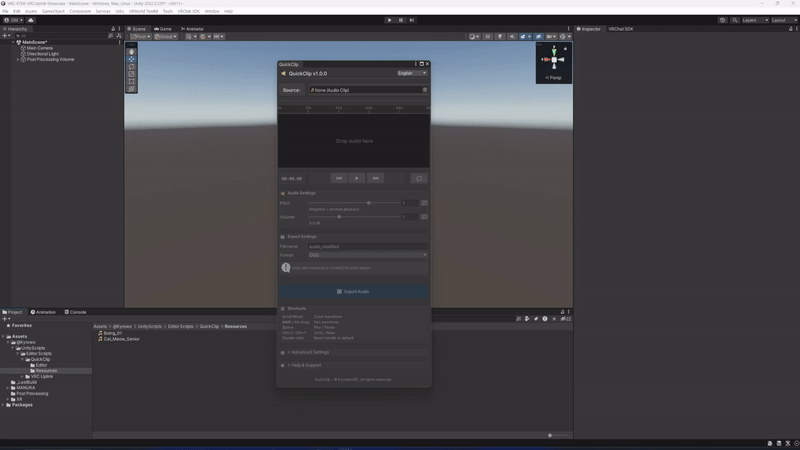Adjust the Pitch slider handle

(368, 203)
